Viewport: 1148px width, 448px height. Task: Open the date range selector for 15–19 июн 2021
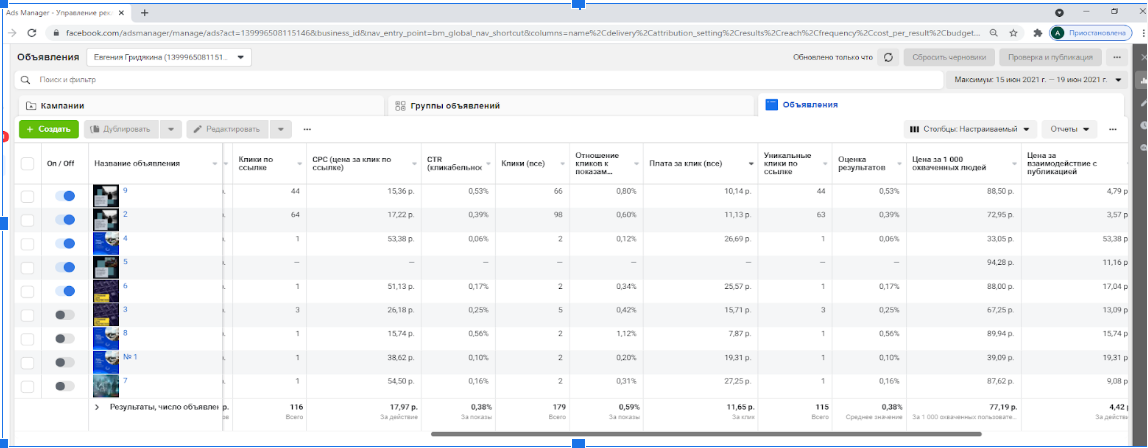[x=1036, y=80]
